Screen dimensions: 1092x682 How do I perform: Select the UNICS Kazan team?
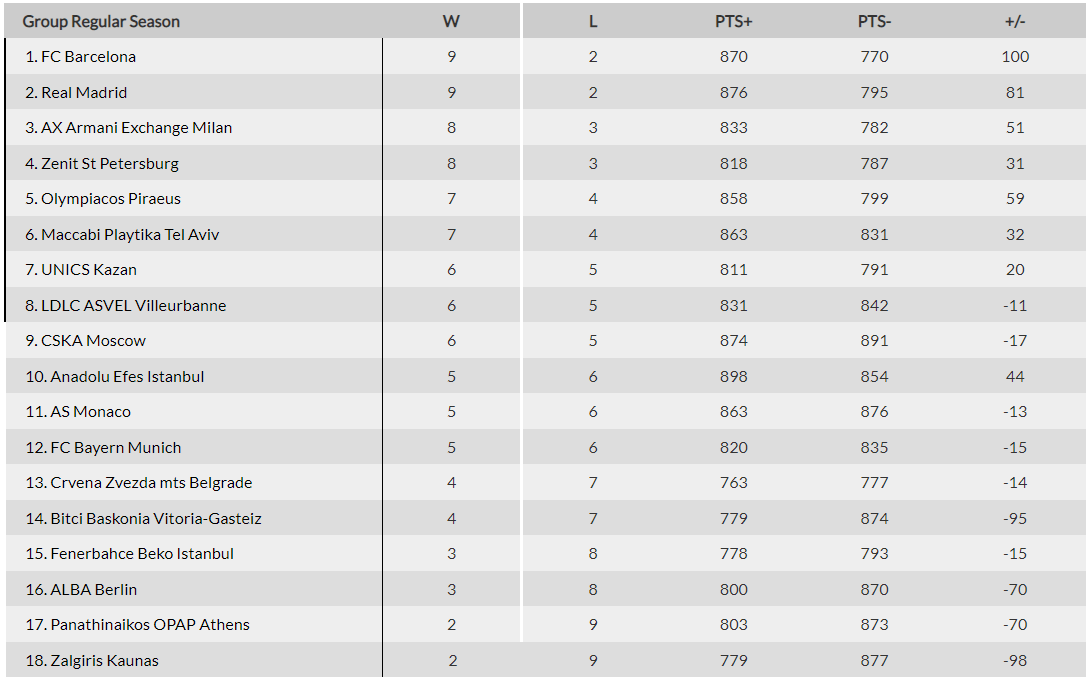click(x=89, y=270)
